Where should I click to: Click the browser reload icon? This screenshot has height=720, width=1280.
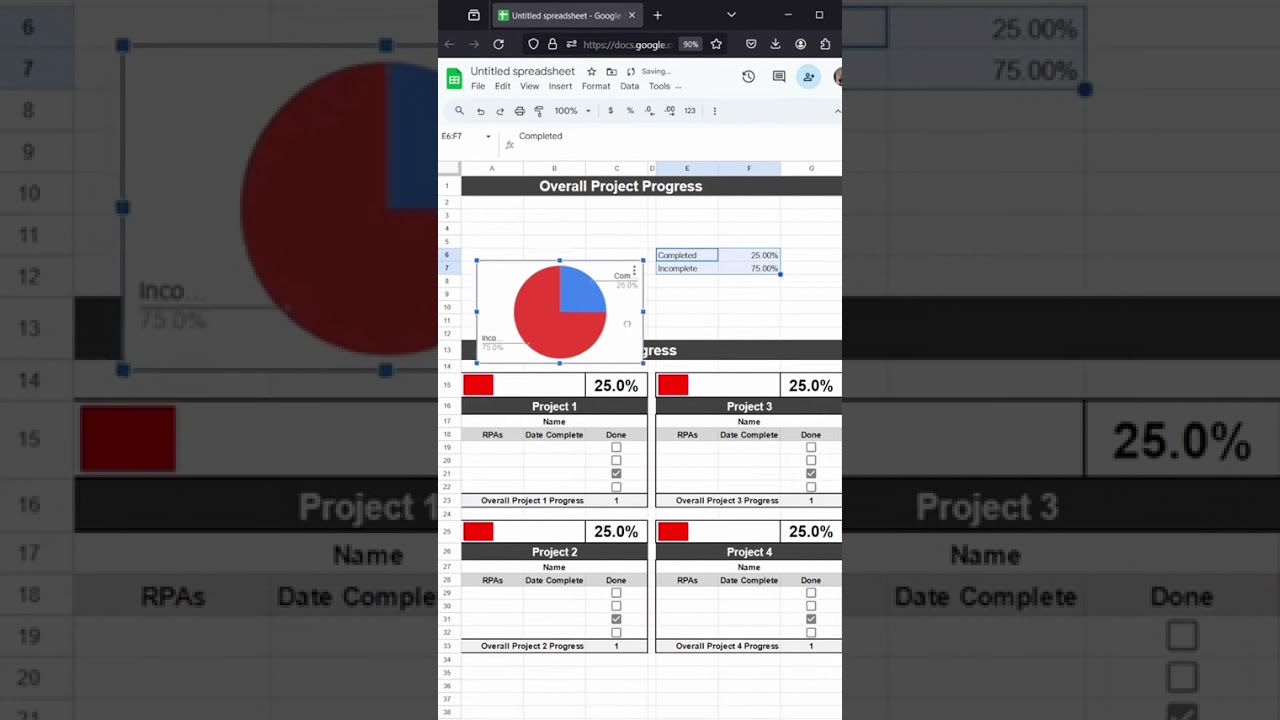point(498,44)
